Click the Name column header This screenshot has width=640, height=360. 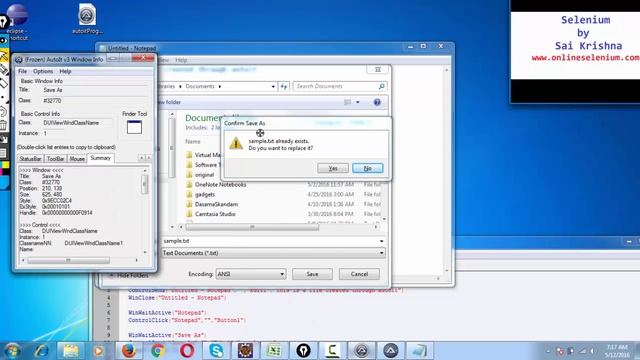tap(193, 142)
